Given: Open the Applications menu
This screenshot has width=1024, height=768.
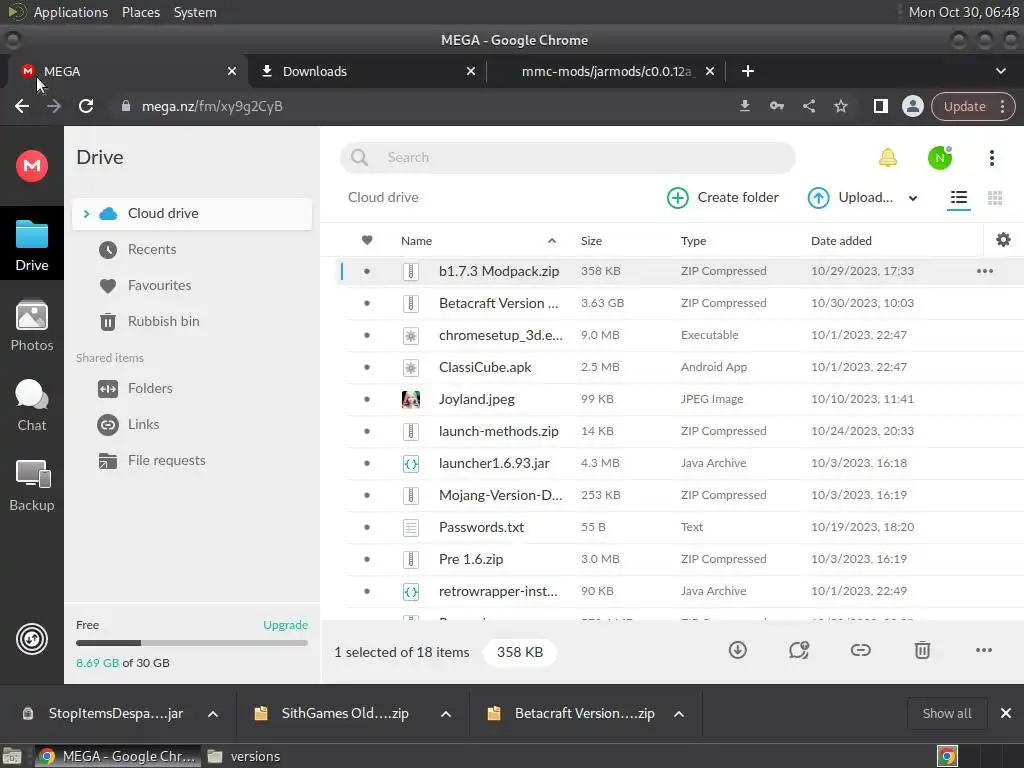Looking at the screenshot, I should pyautogui.click(x=71, y=12).
